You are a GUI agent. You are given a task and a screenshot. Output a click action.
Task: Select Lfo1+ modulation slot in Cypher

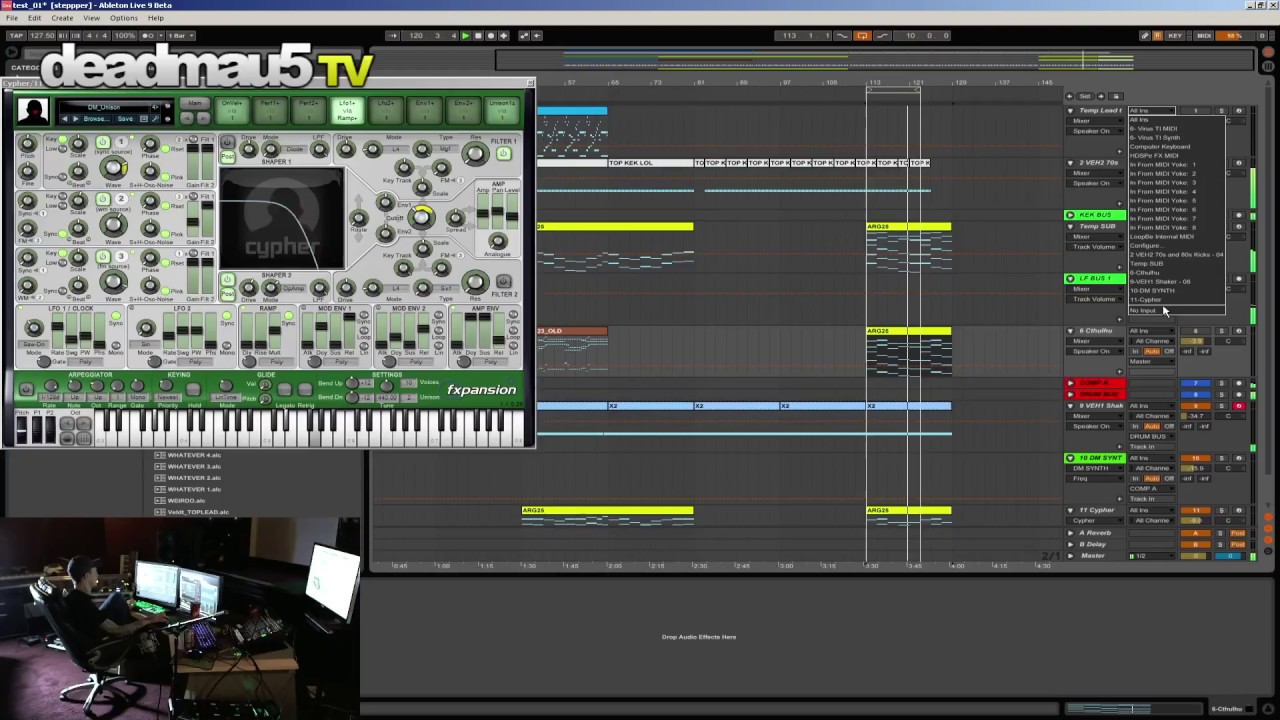347,108
